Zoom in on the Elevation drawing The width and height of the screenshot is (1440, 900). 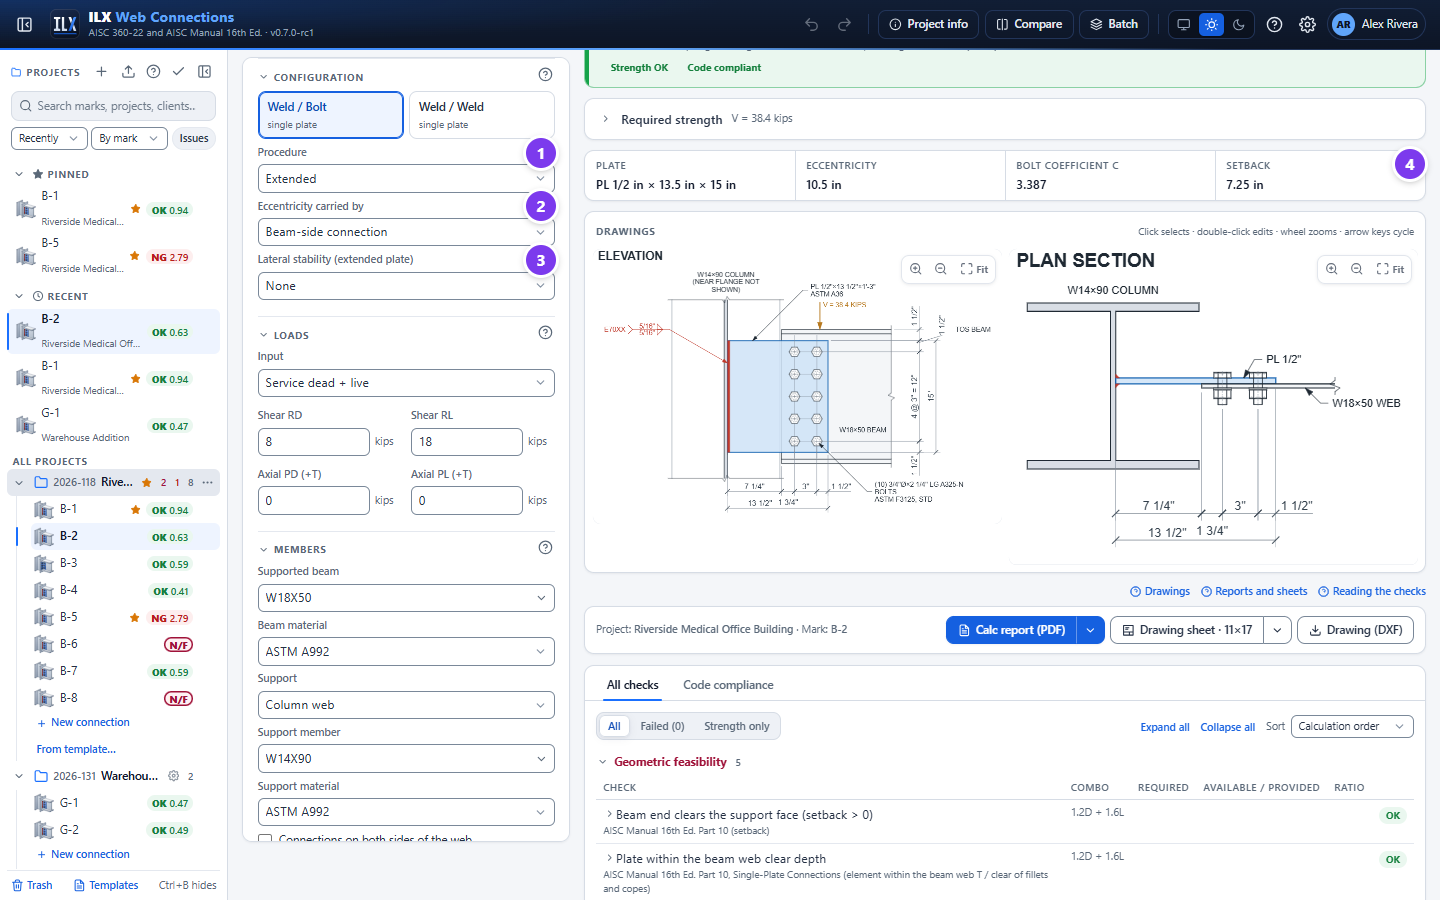(x=916, y=269)
